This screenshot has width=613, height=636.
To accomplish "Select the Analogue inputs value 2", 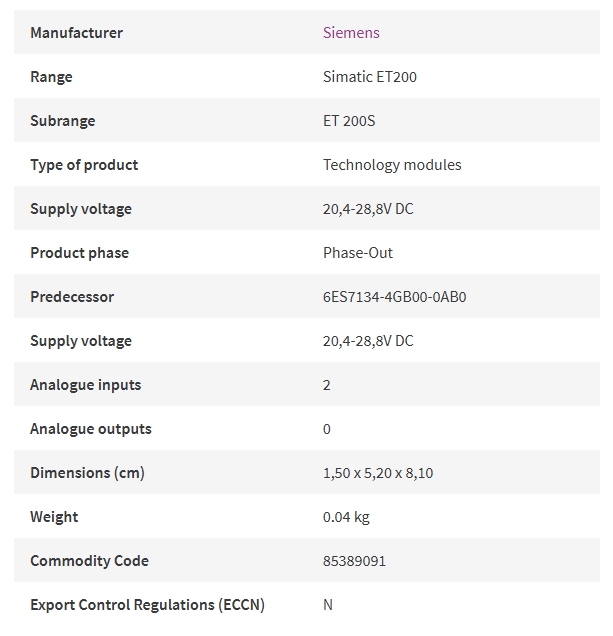I will pyautogui.click(x=327, y=385).
